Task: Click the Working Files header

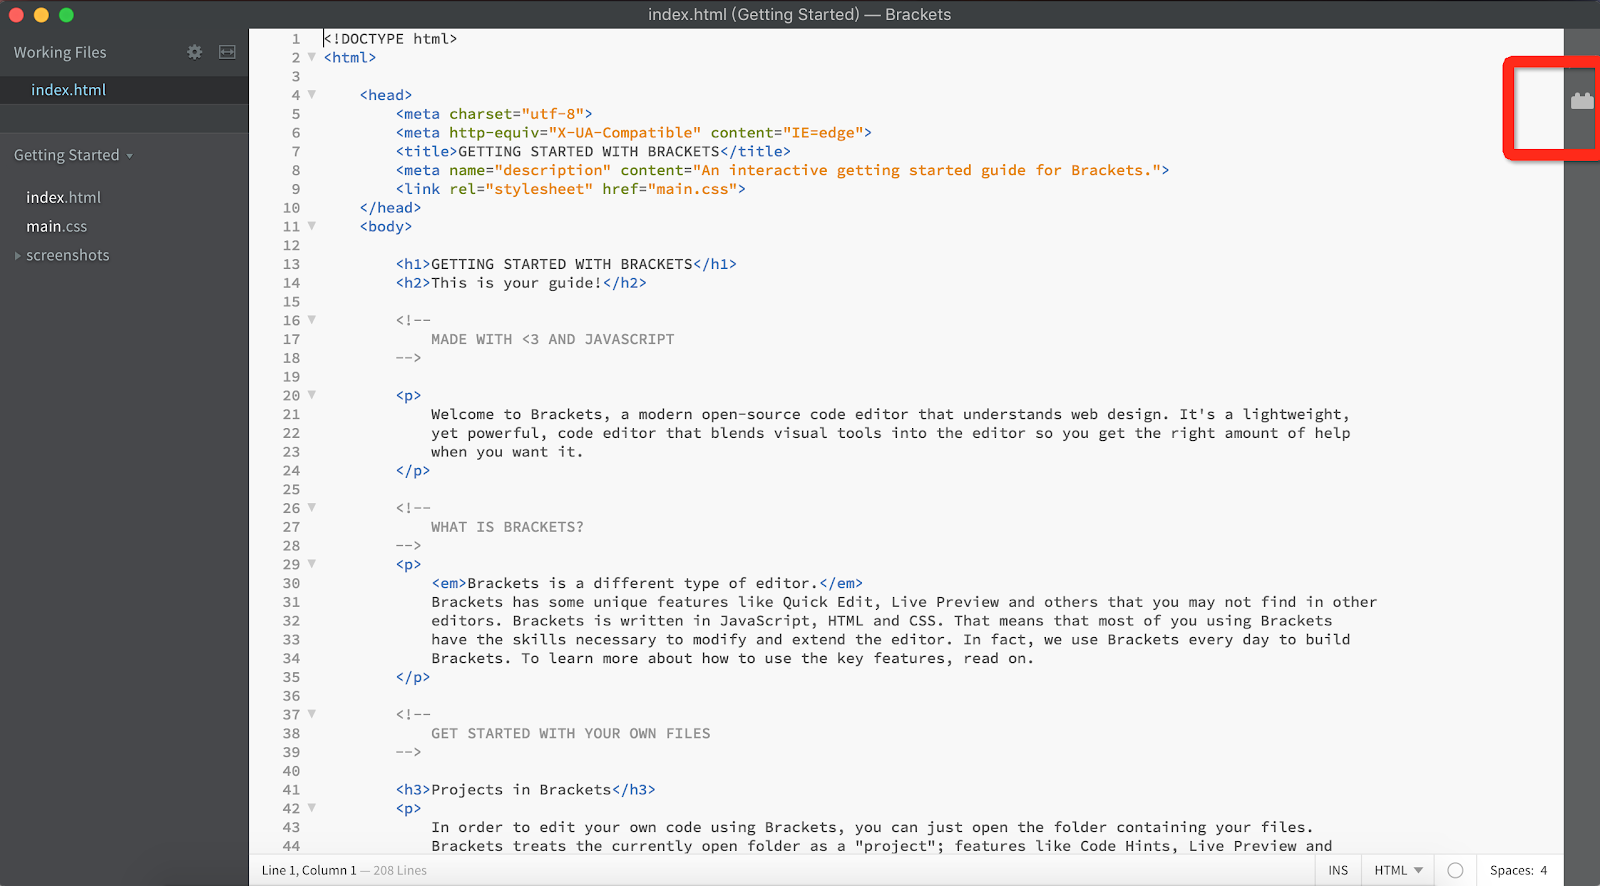Action: tap(60, 52)
